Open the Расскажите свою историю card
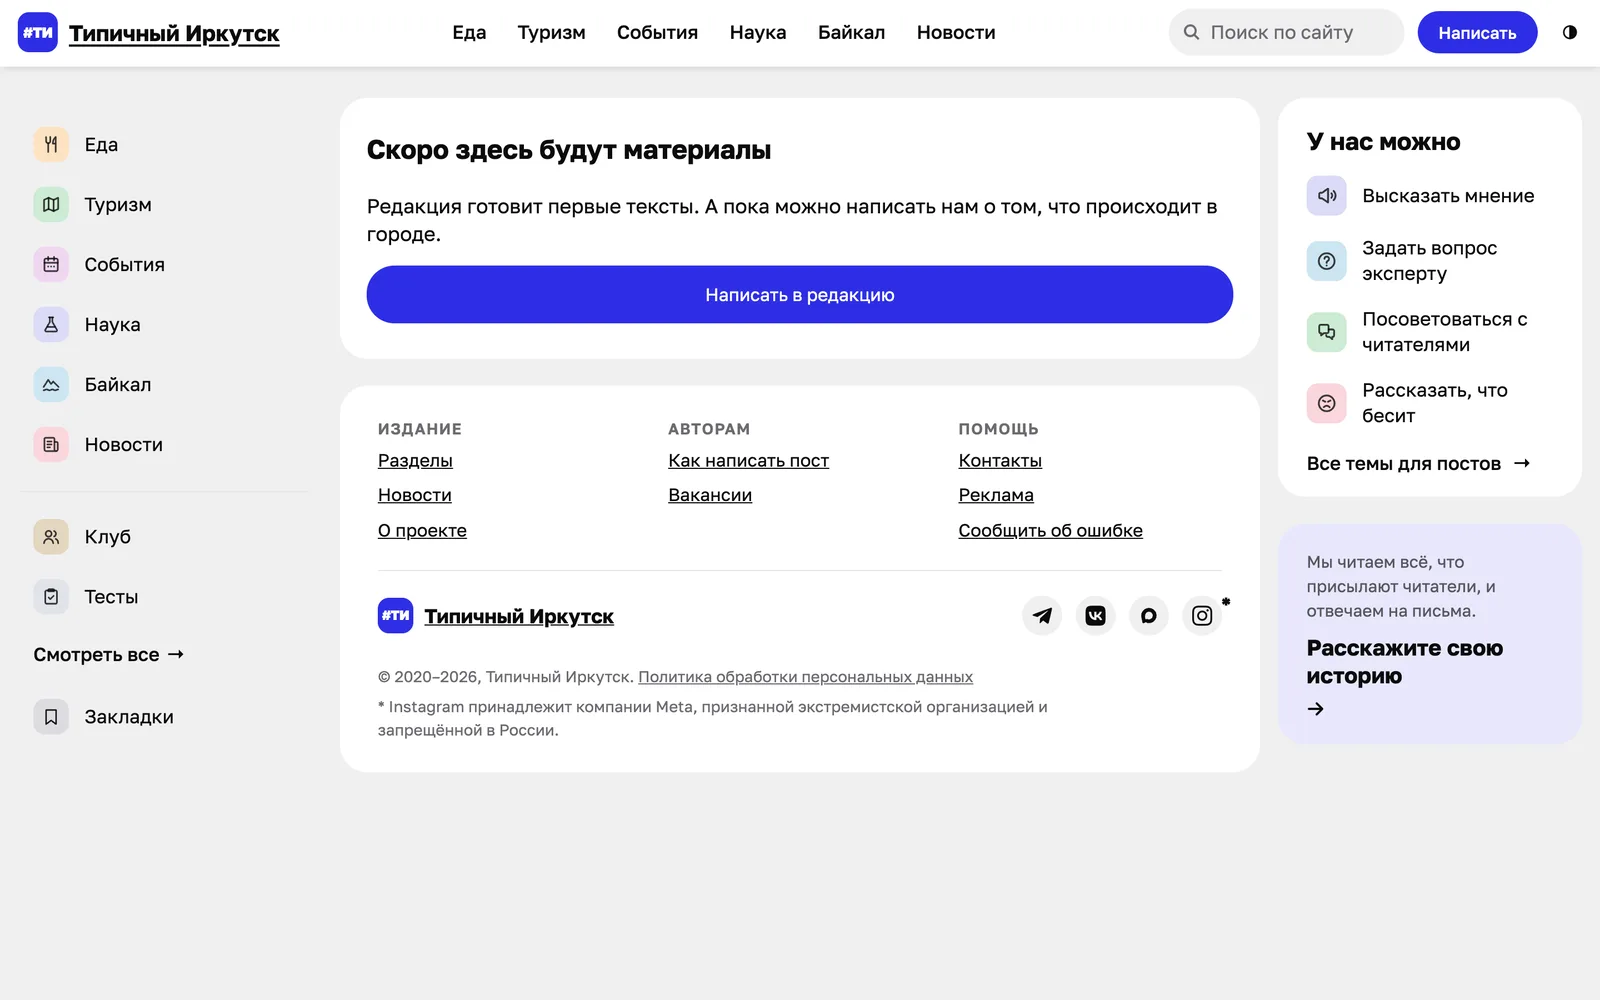This screenshot has width=1600, height=1000. tap(1430, 634)
